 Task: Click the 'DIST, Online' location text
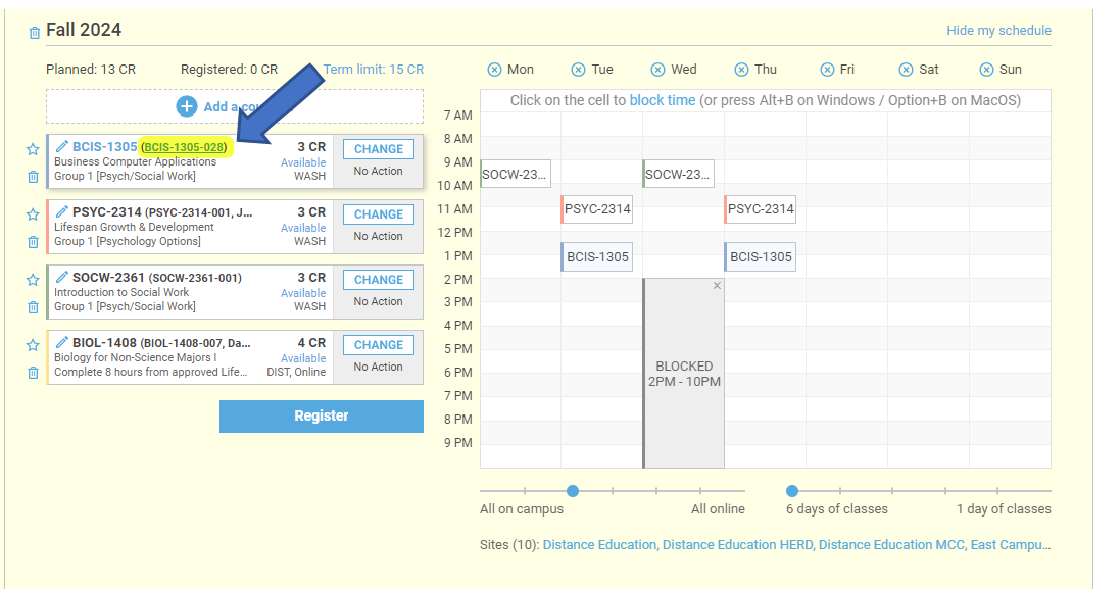(x=296, y=372)
